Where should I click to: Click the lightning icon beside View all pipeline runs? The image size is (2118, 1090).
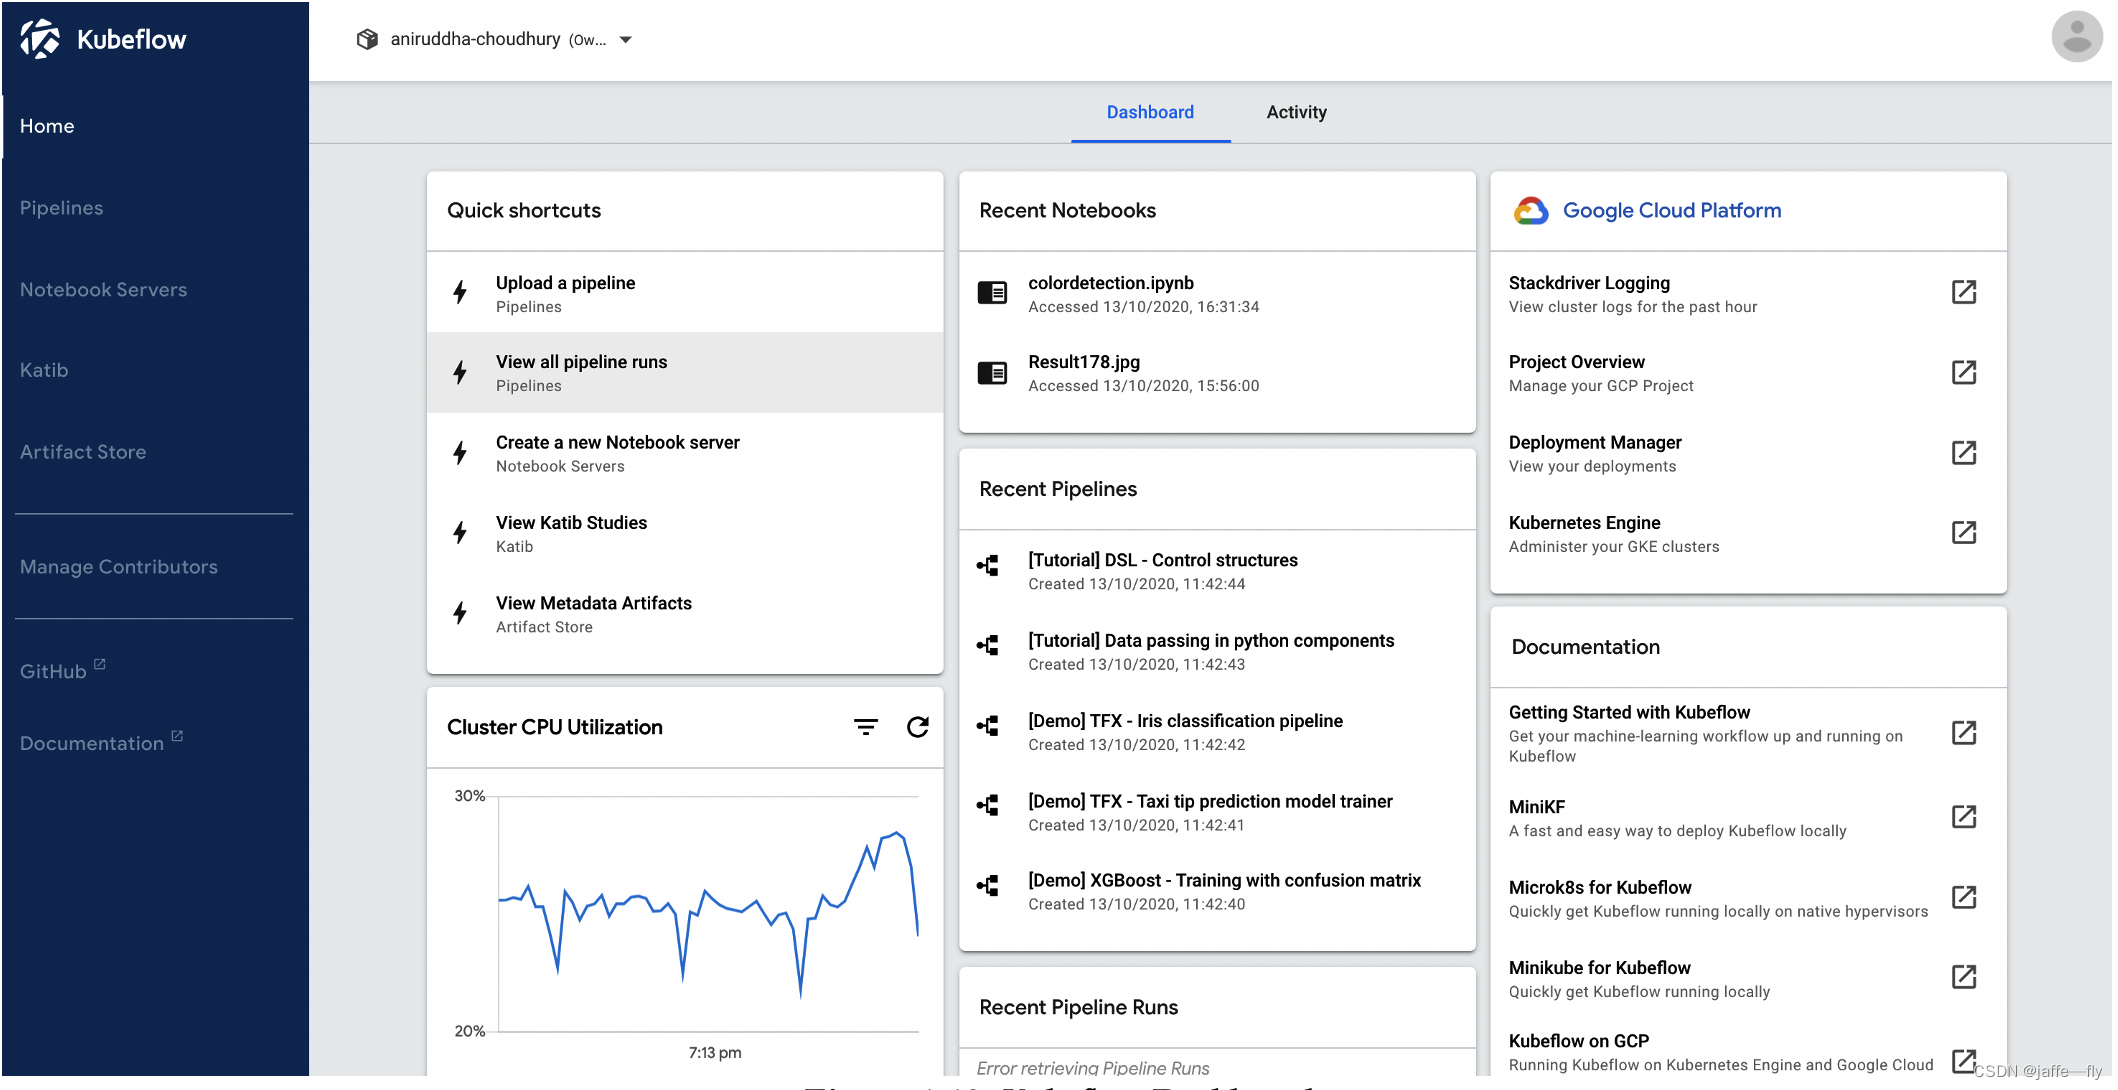[x=460, y=372]
